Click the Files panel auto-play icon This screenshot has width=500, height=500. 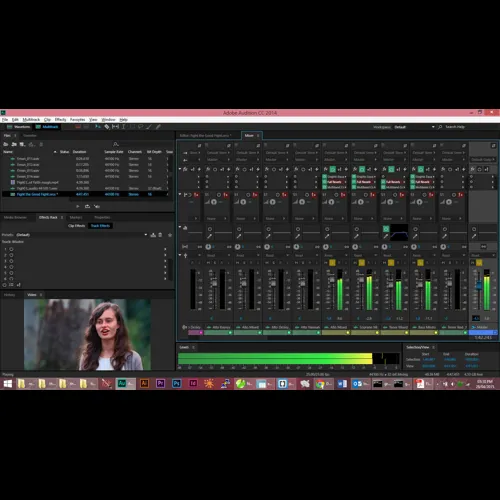pyautogui.click(x=97, y=206)
